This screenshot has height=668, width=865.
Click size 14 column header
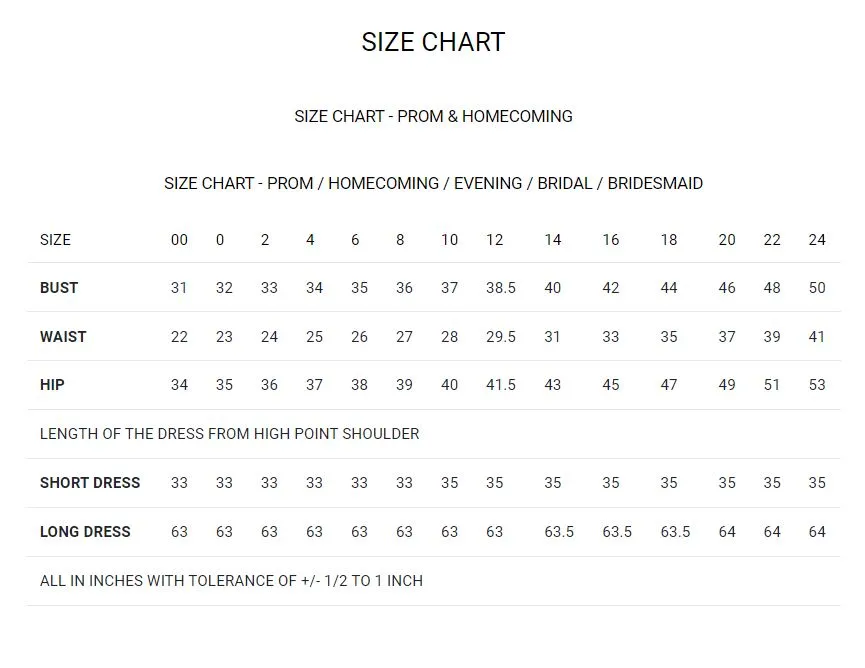553,240
